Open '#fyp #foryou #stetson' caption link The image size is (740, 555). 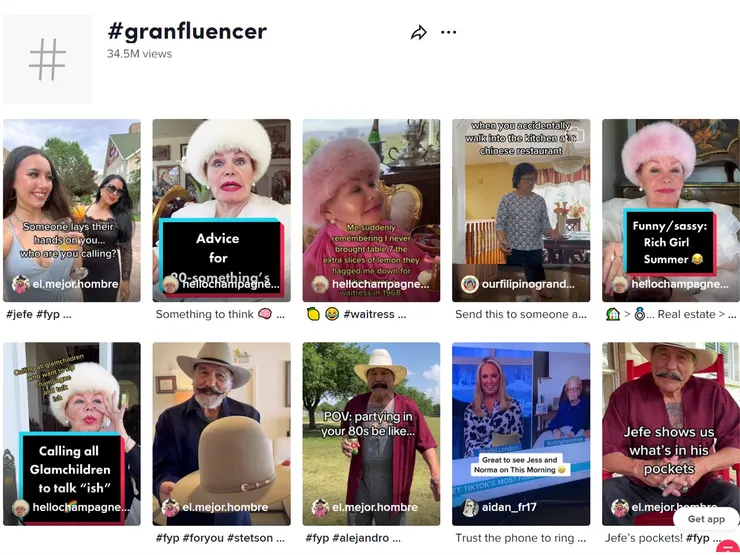click(x=220, y=538)
